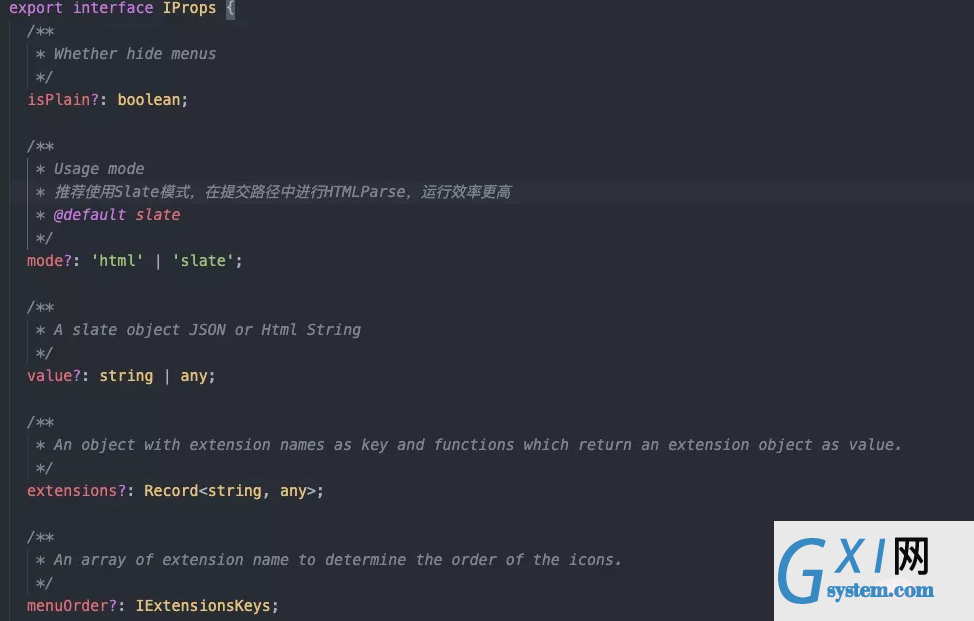Click the IExtensionsKeys type name
The width and height of the screenshot is (974, 621).
[203, 606]
